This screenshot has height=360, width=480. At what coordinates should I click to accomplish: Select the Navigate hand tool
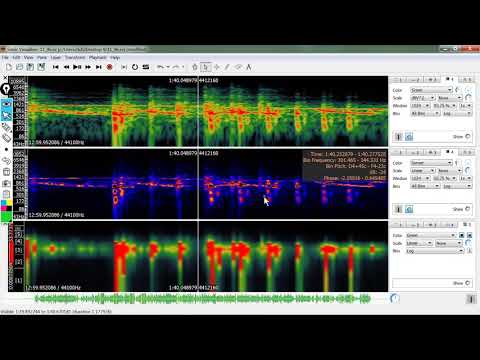click(x=195, y=67)
